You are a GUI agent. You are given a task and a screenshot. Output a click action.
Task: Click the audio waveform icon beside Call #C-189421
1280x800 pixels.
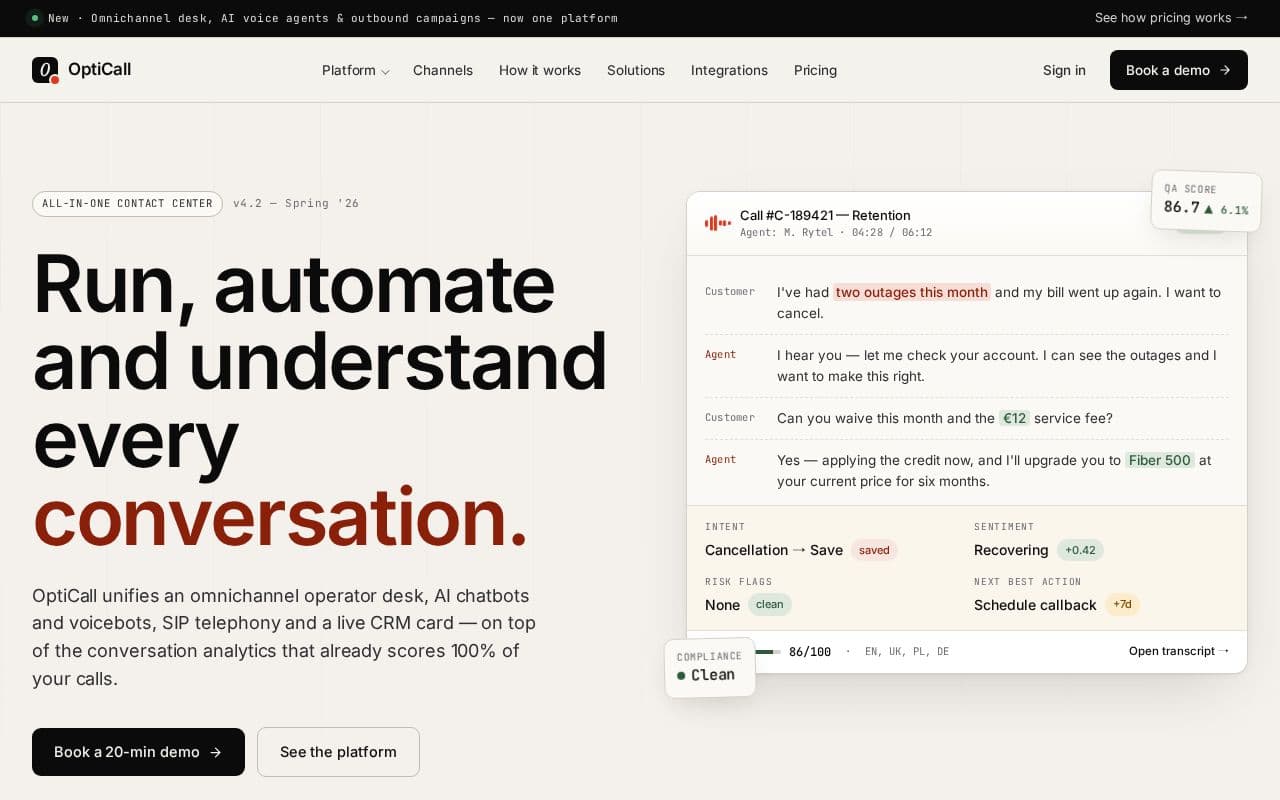click(x=718, y=223)
